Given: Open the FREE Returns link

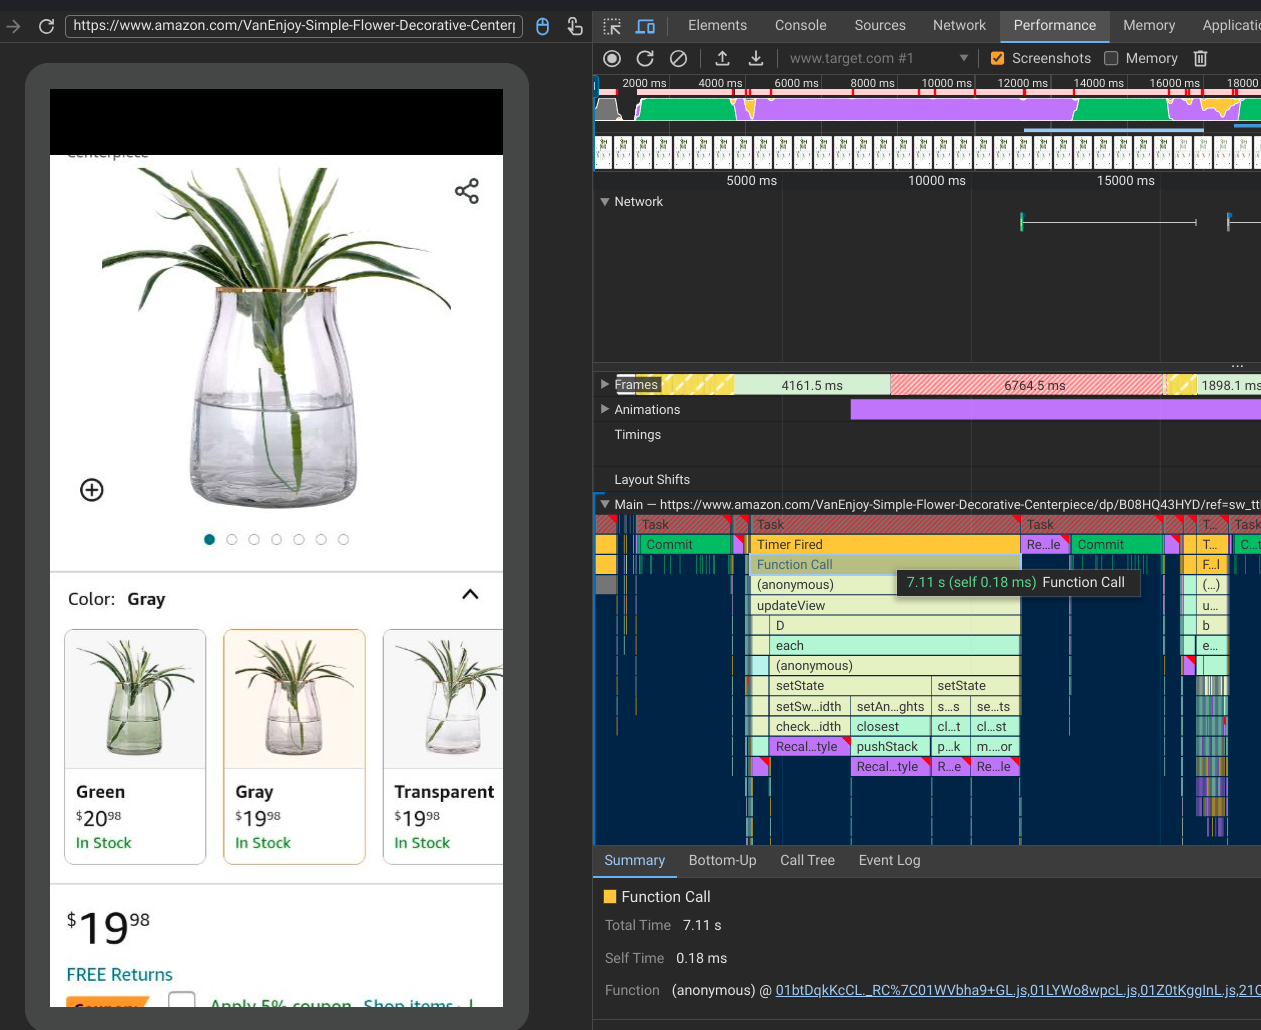Looking at the screenshot, I should pos(120,974).
